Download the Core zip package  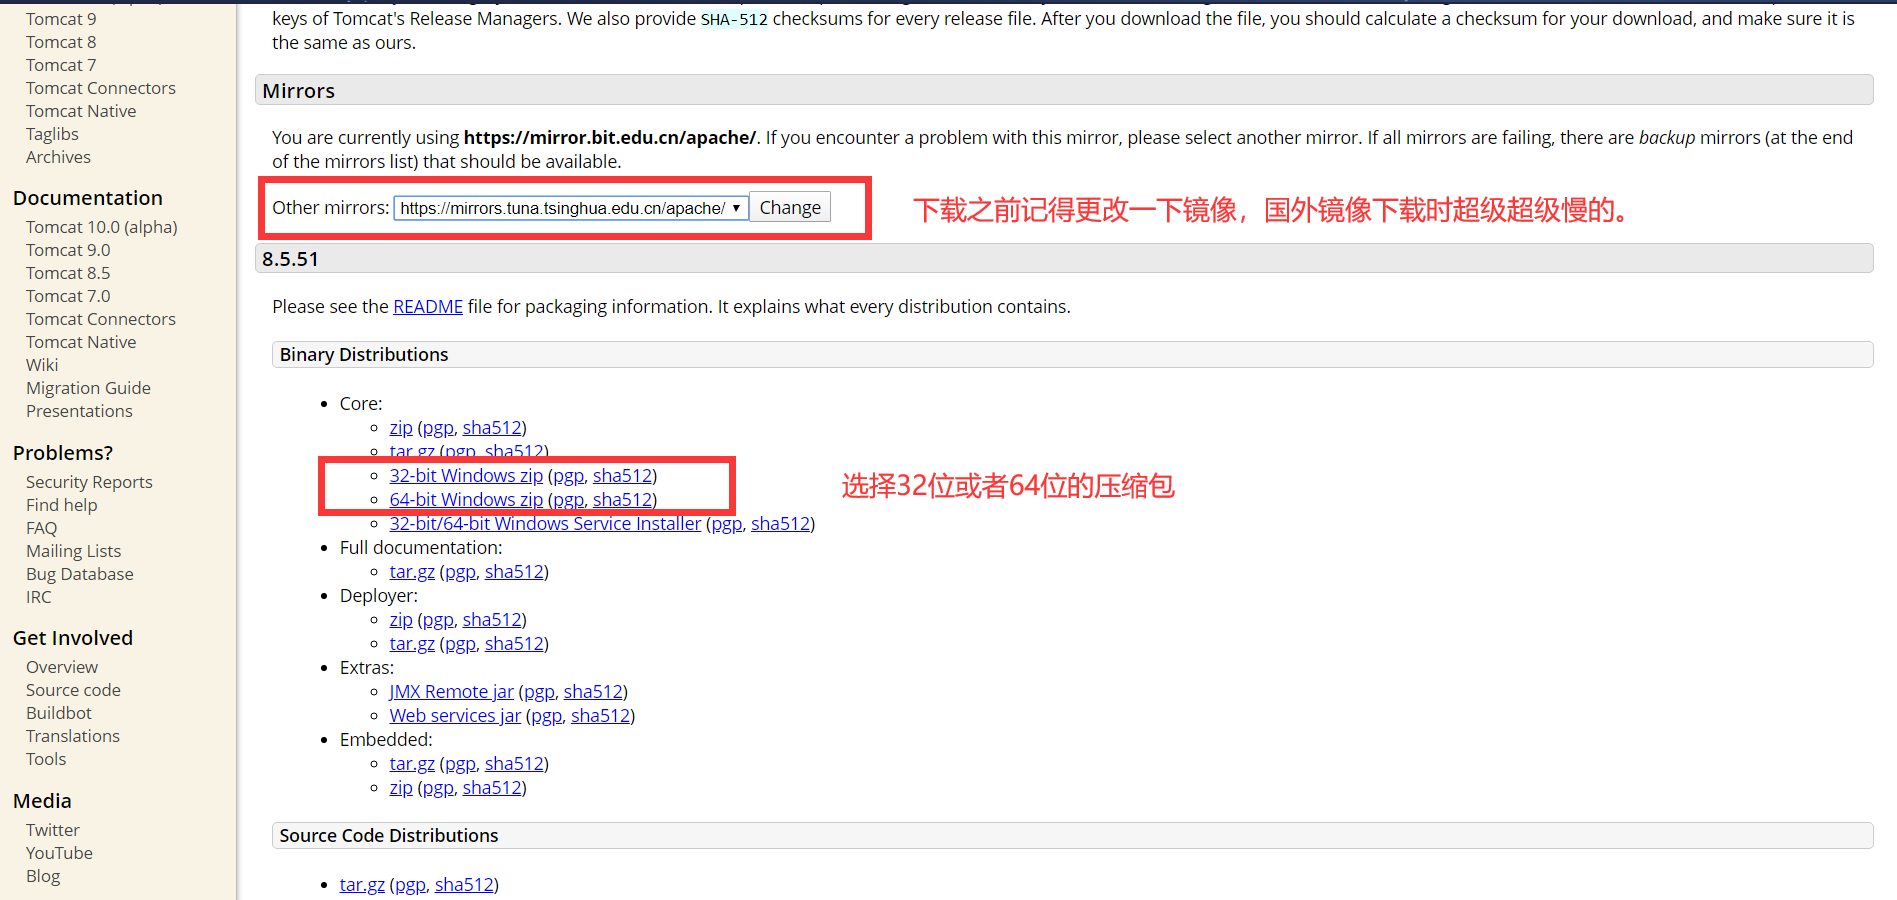[x=401, y=428]
